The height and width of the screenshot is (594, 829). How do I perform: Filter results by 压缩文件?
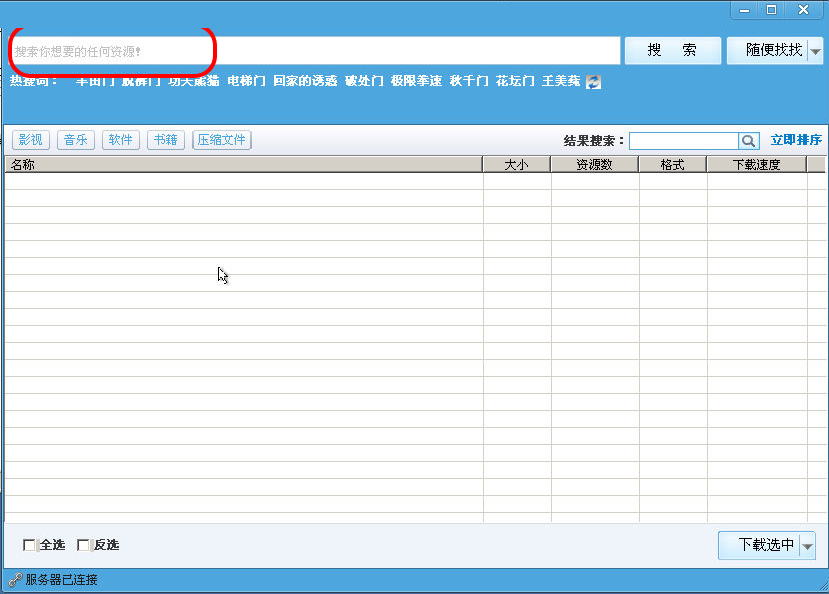[x=222, y=140]
